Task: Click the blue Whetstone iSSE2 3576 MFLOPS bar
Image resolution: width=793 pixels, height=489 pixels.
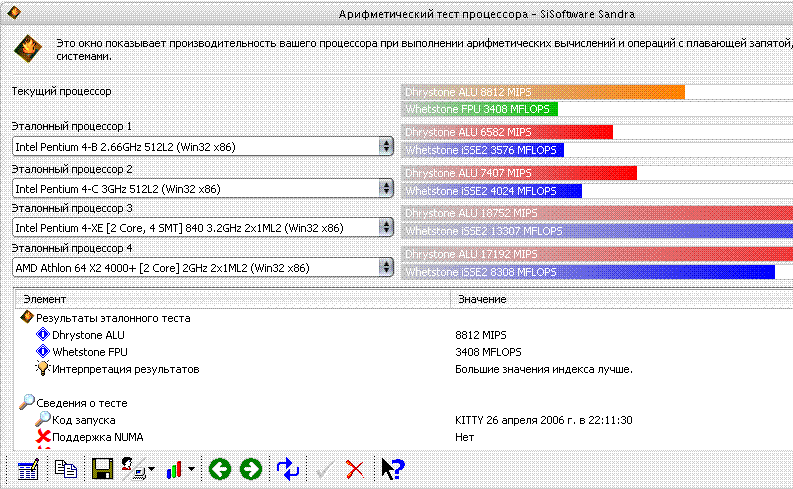Action: click(x=482, y=150)
